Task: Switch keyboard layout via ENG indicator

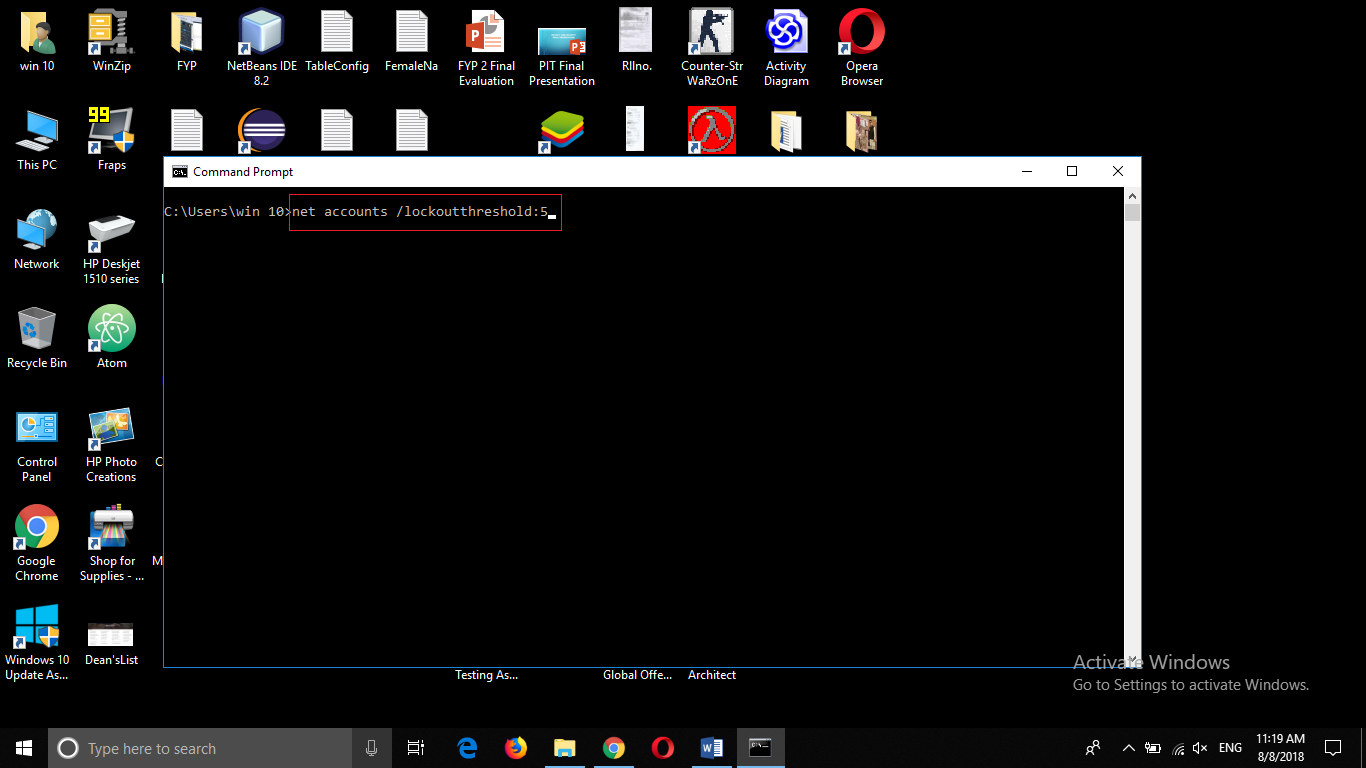Action: pyautogui.click(x=1229, y=747)
